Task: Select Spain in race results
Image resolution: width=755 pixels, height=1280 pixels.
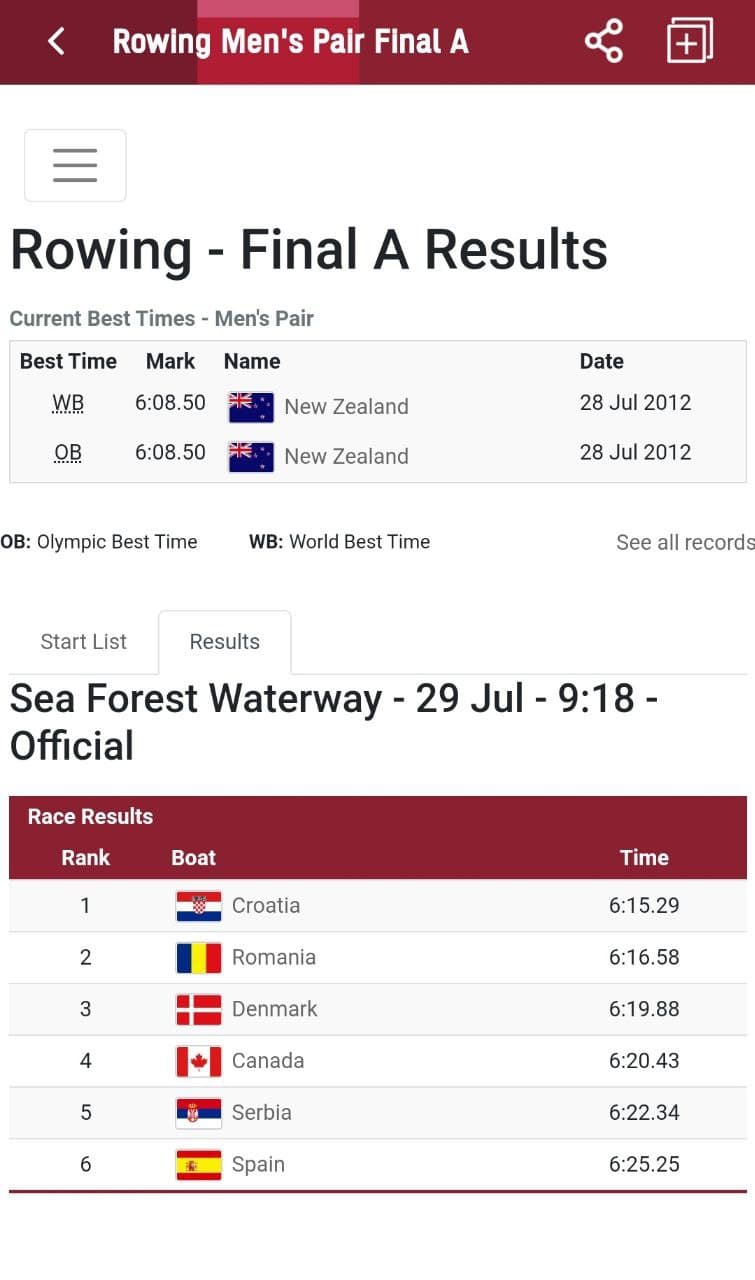Action: 258,1165
